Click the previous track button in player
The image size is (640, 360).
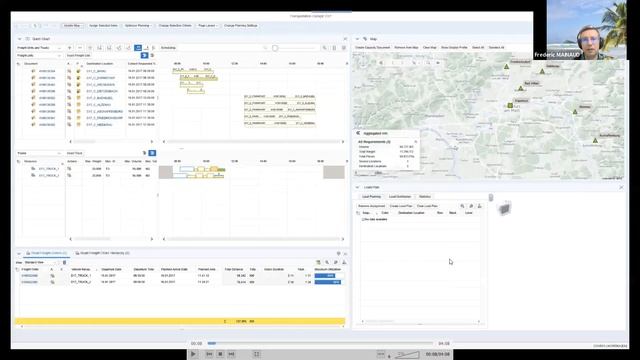[x=209, y=354]
